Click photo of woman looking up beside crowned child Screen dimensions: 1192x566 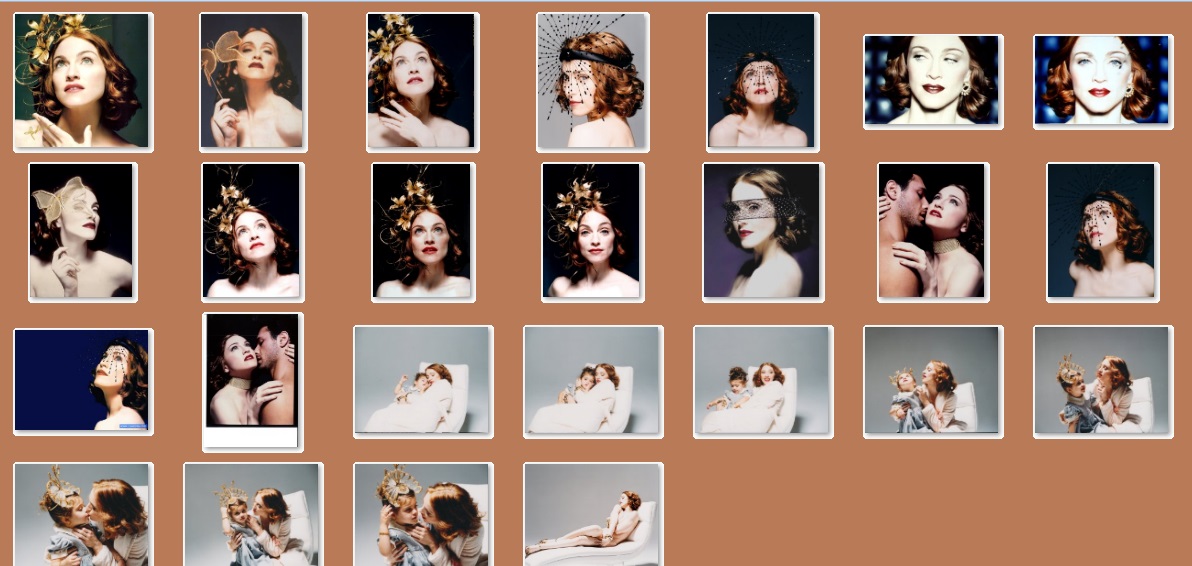tap(932, 381)
